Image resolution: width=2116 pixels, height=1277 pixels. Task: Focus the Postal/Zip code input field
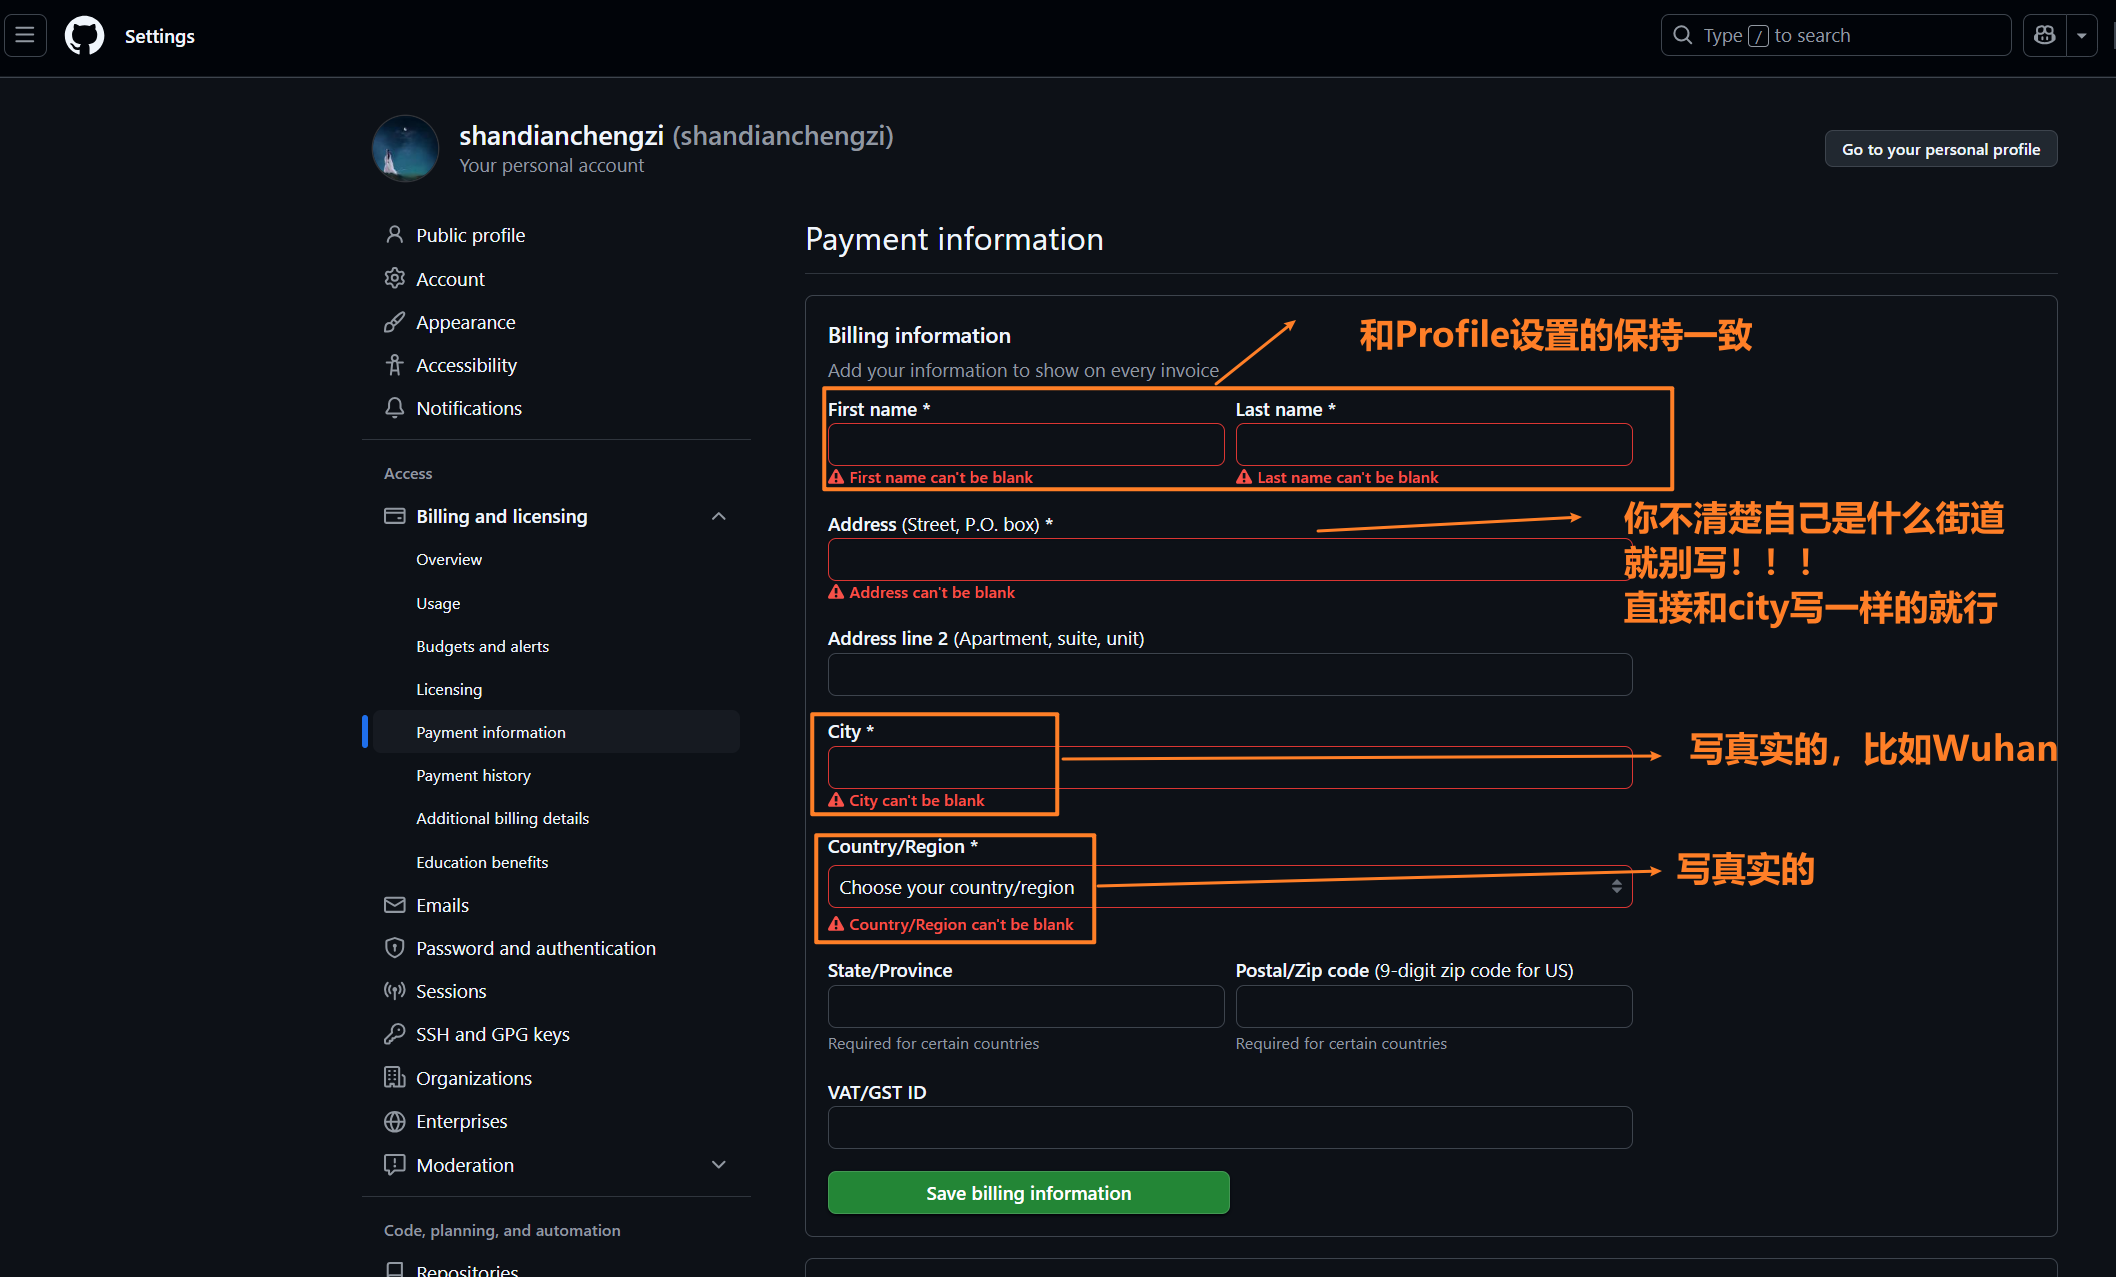tap(1434, 1006)
